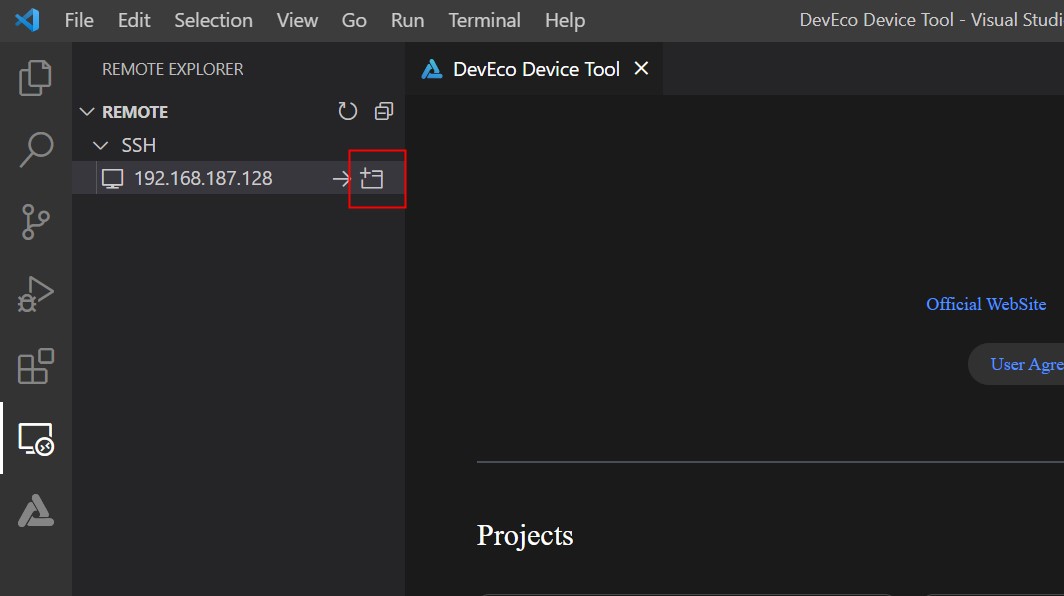Connect to host in current window arrow
1064x596 pixels.
tap(341, 179)
